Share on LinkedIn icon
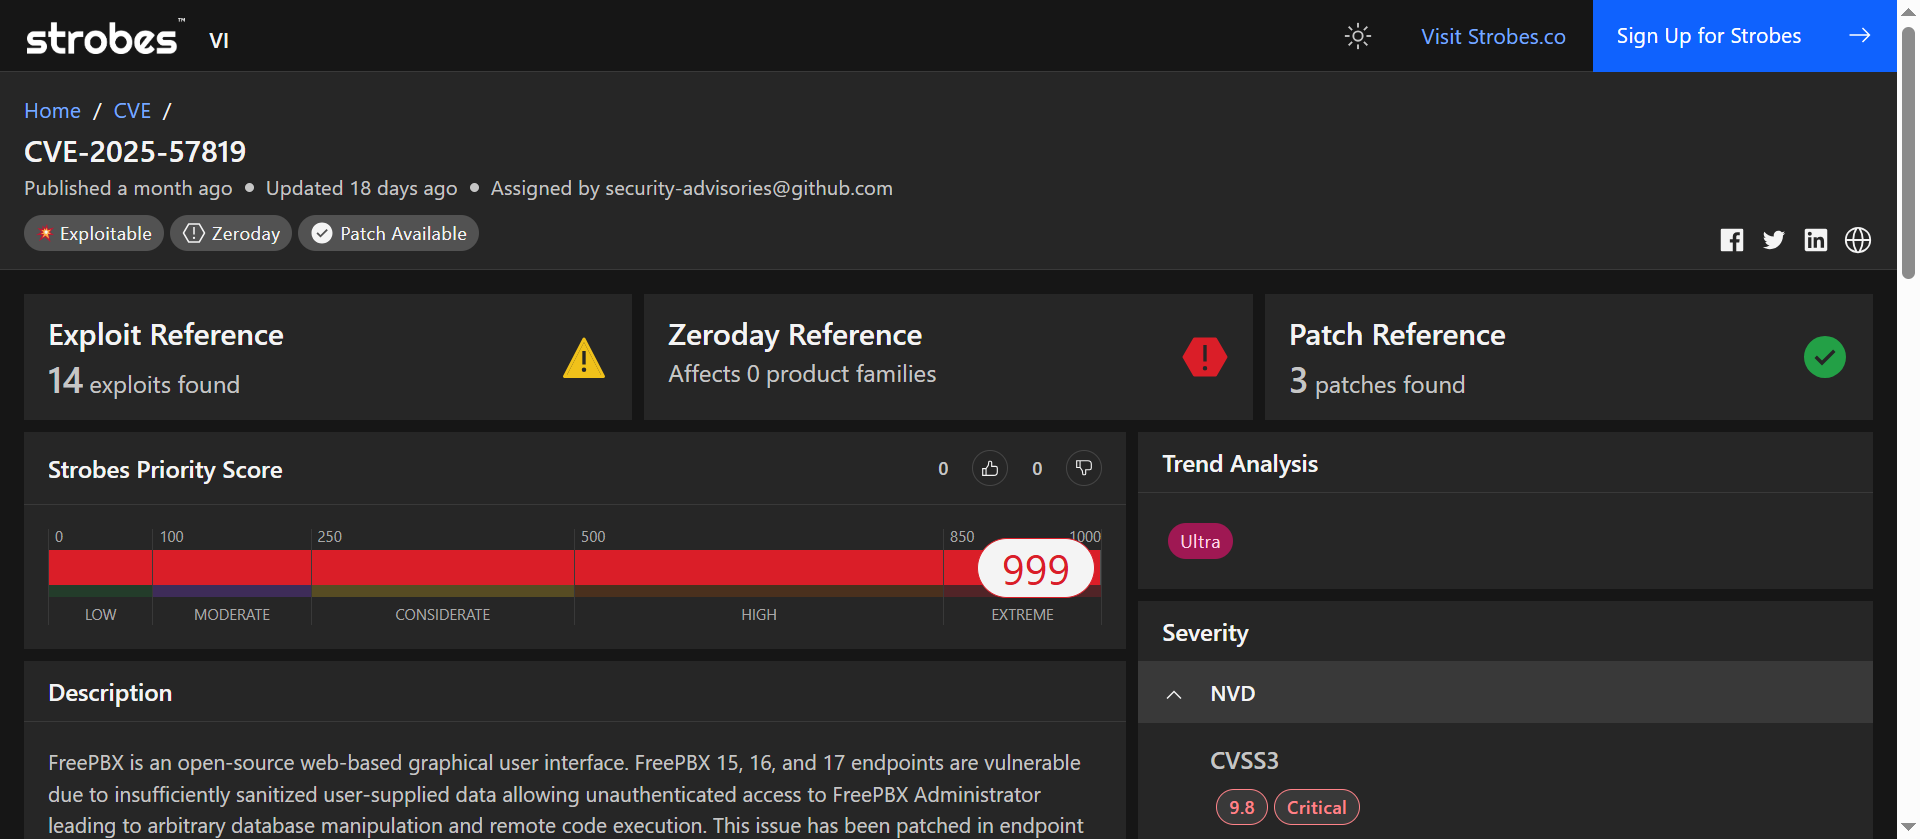Image resolution: width=1920 pixels, height=839 pixels. pos(1816,240)
